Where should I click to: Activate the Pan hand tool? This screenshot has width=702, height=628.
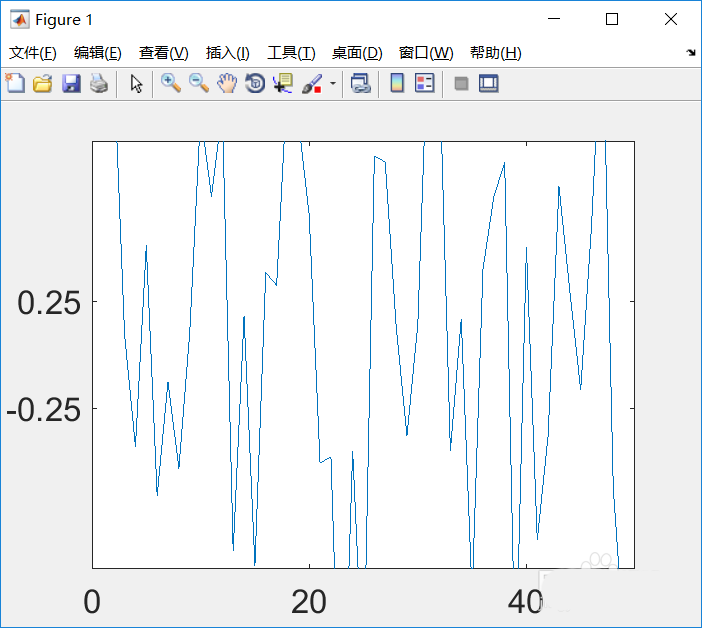(227, 84)
